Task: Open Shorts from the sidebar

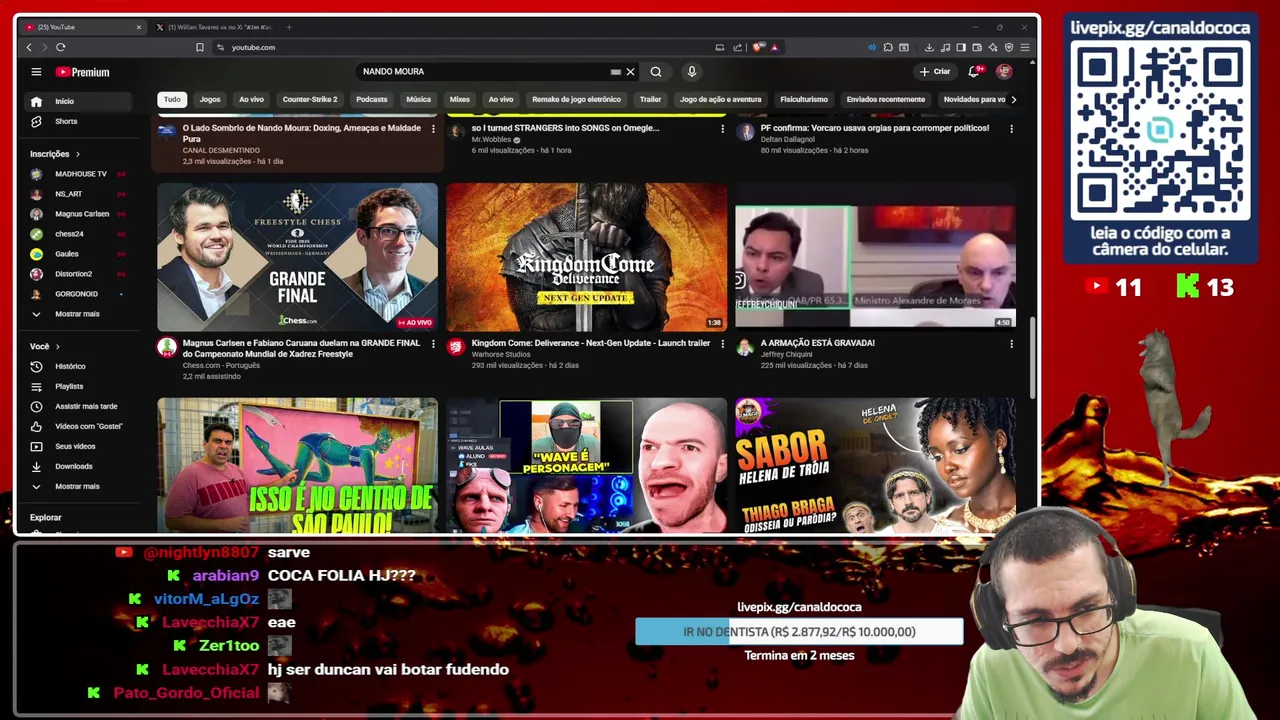Action: tap(80, 121)
